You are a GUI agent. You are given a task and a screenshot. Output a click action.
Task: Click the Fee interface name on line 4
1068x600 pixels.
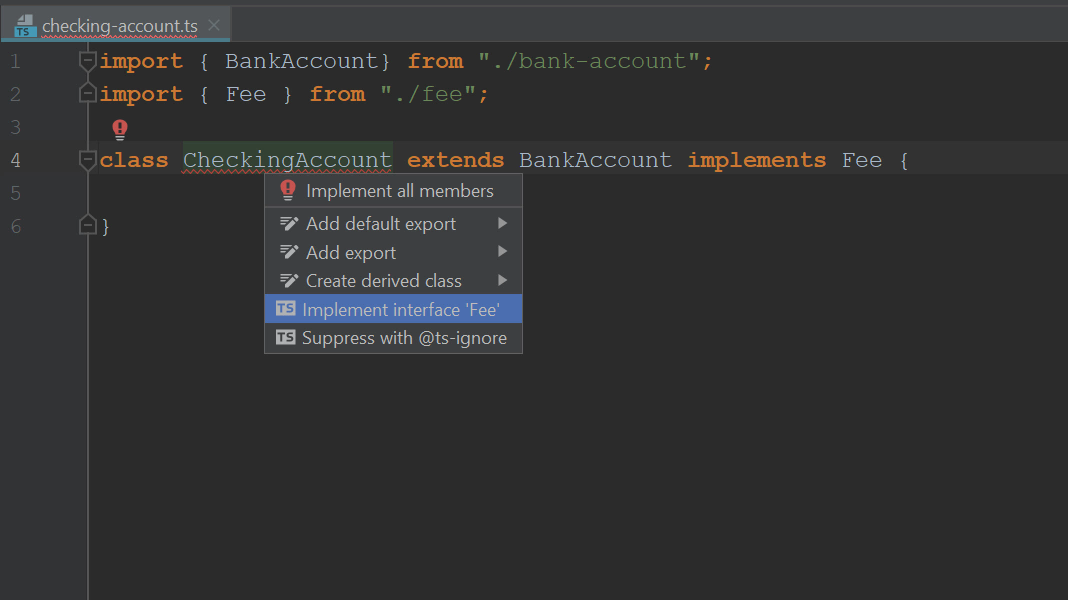click(x=862, y=160)
